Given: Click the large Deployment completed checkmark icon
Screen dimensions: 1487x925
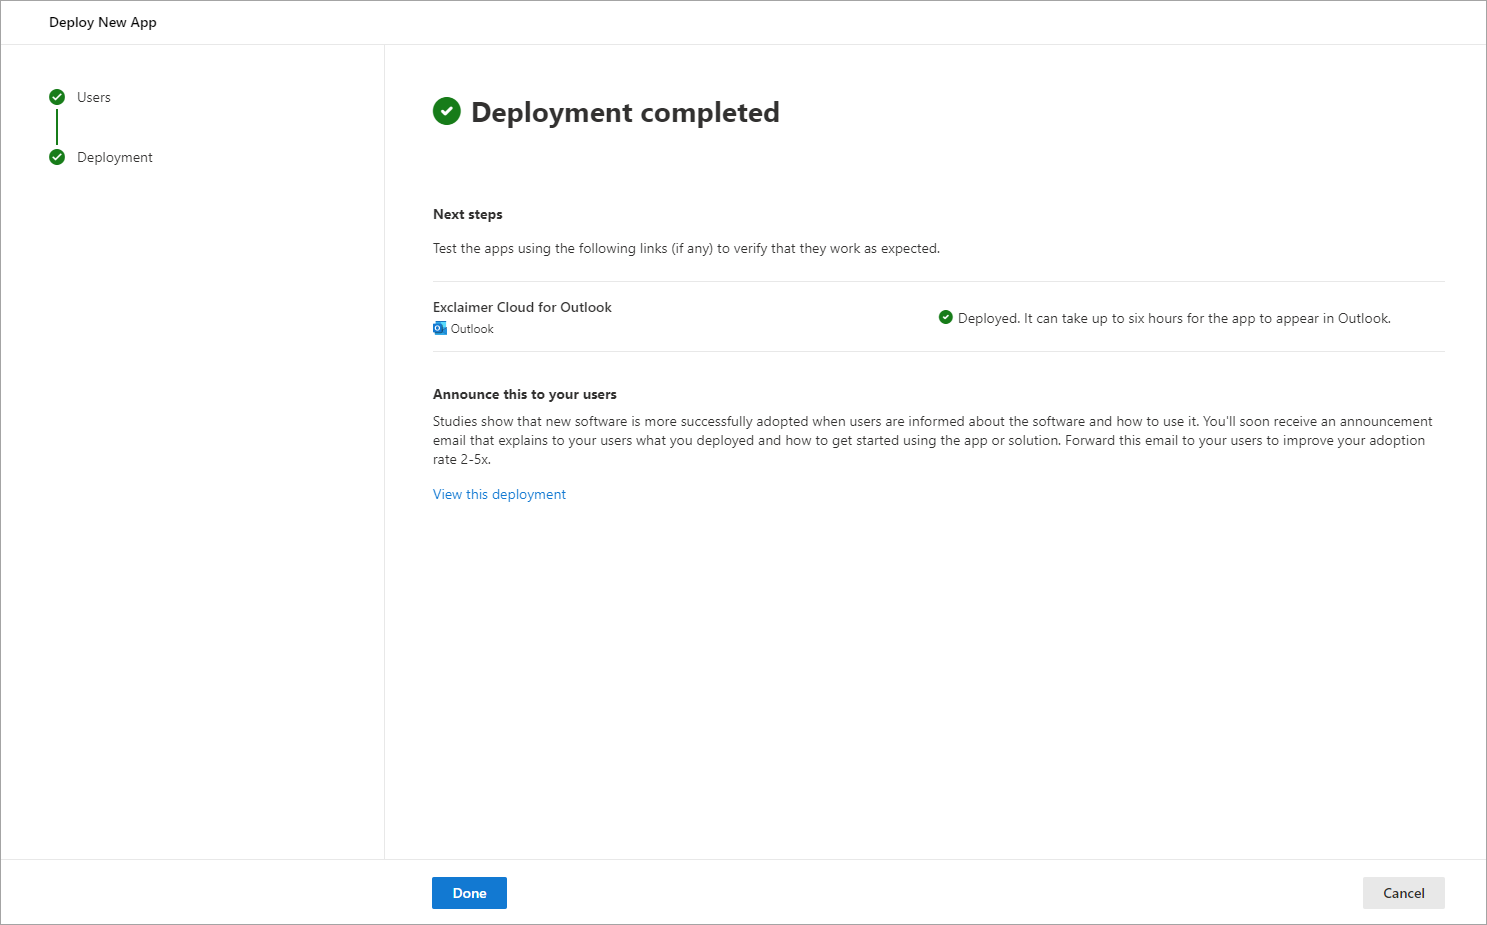Looking at the screenshot, I should click(x=447, y=112).
